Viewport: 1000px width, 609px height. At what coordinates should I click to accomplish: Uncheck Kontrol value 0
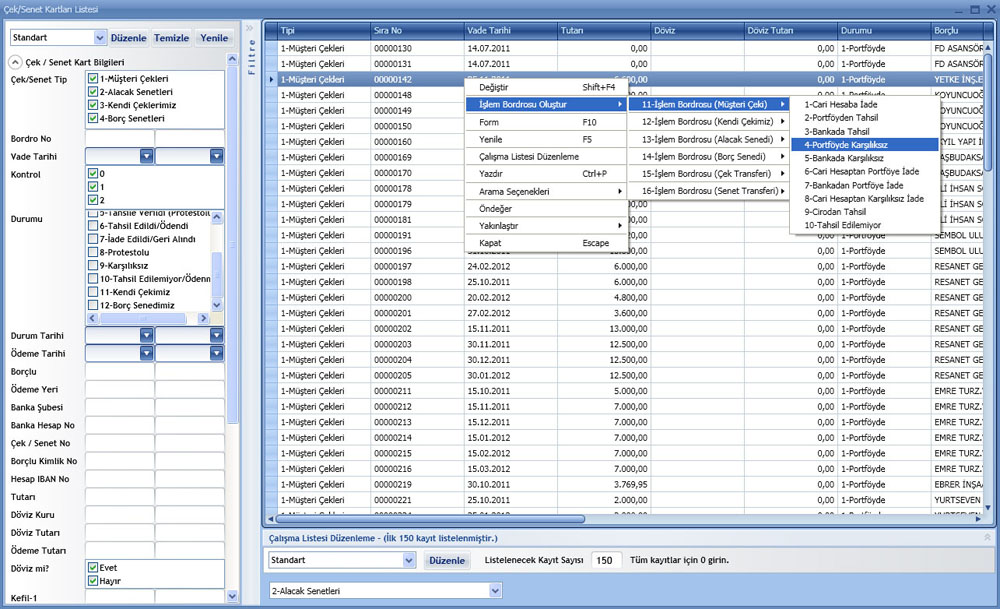click(93, 173)
